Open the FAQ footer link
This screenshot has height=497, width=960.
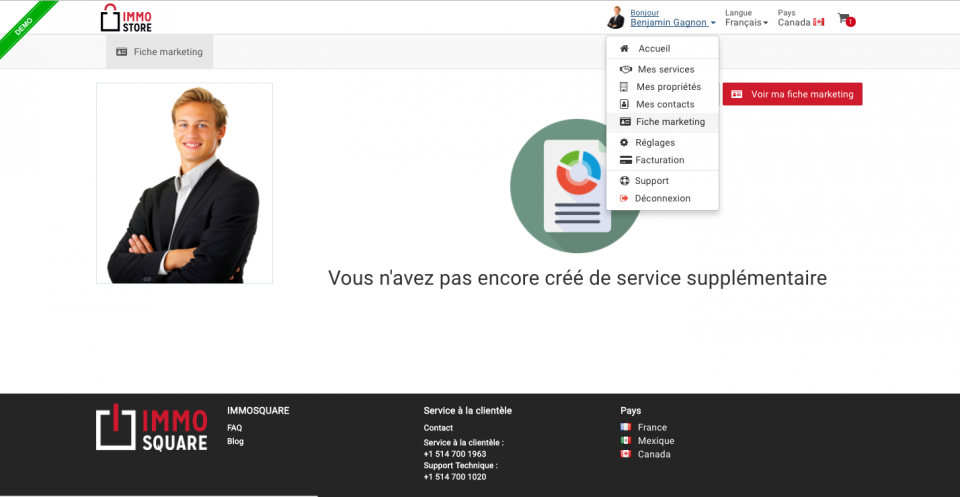pyautogui.click(x=234, y=428)
